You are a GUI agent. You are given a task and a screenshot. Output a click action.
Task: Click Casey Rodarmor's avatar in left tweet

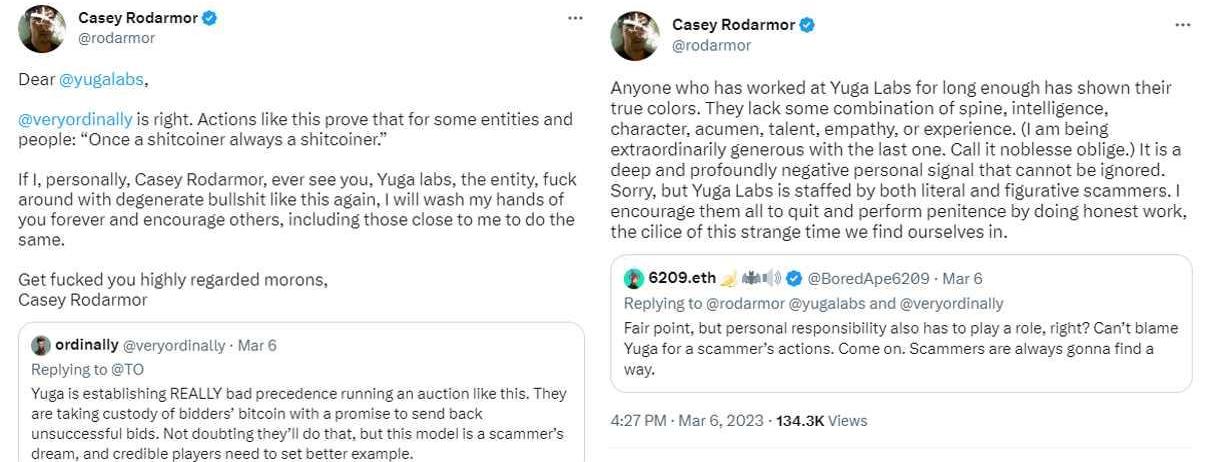42,28
